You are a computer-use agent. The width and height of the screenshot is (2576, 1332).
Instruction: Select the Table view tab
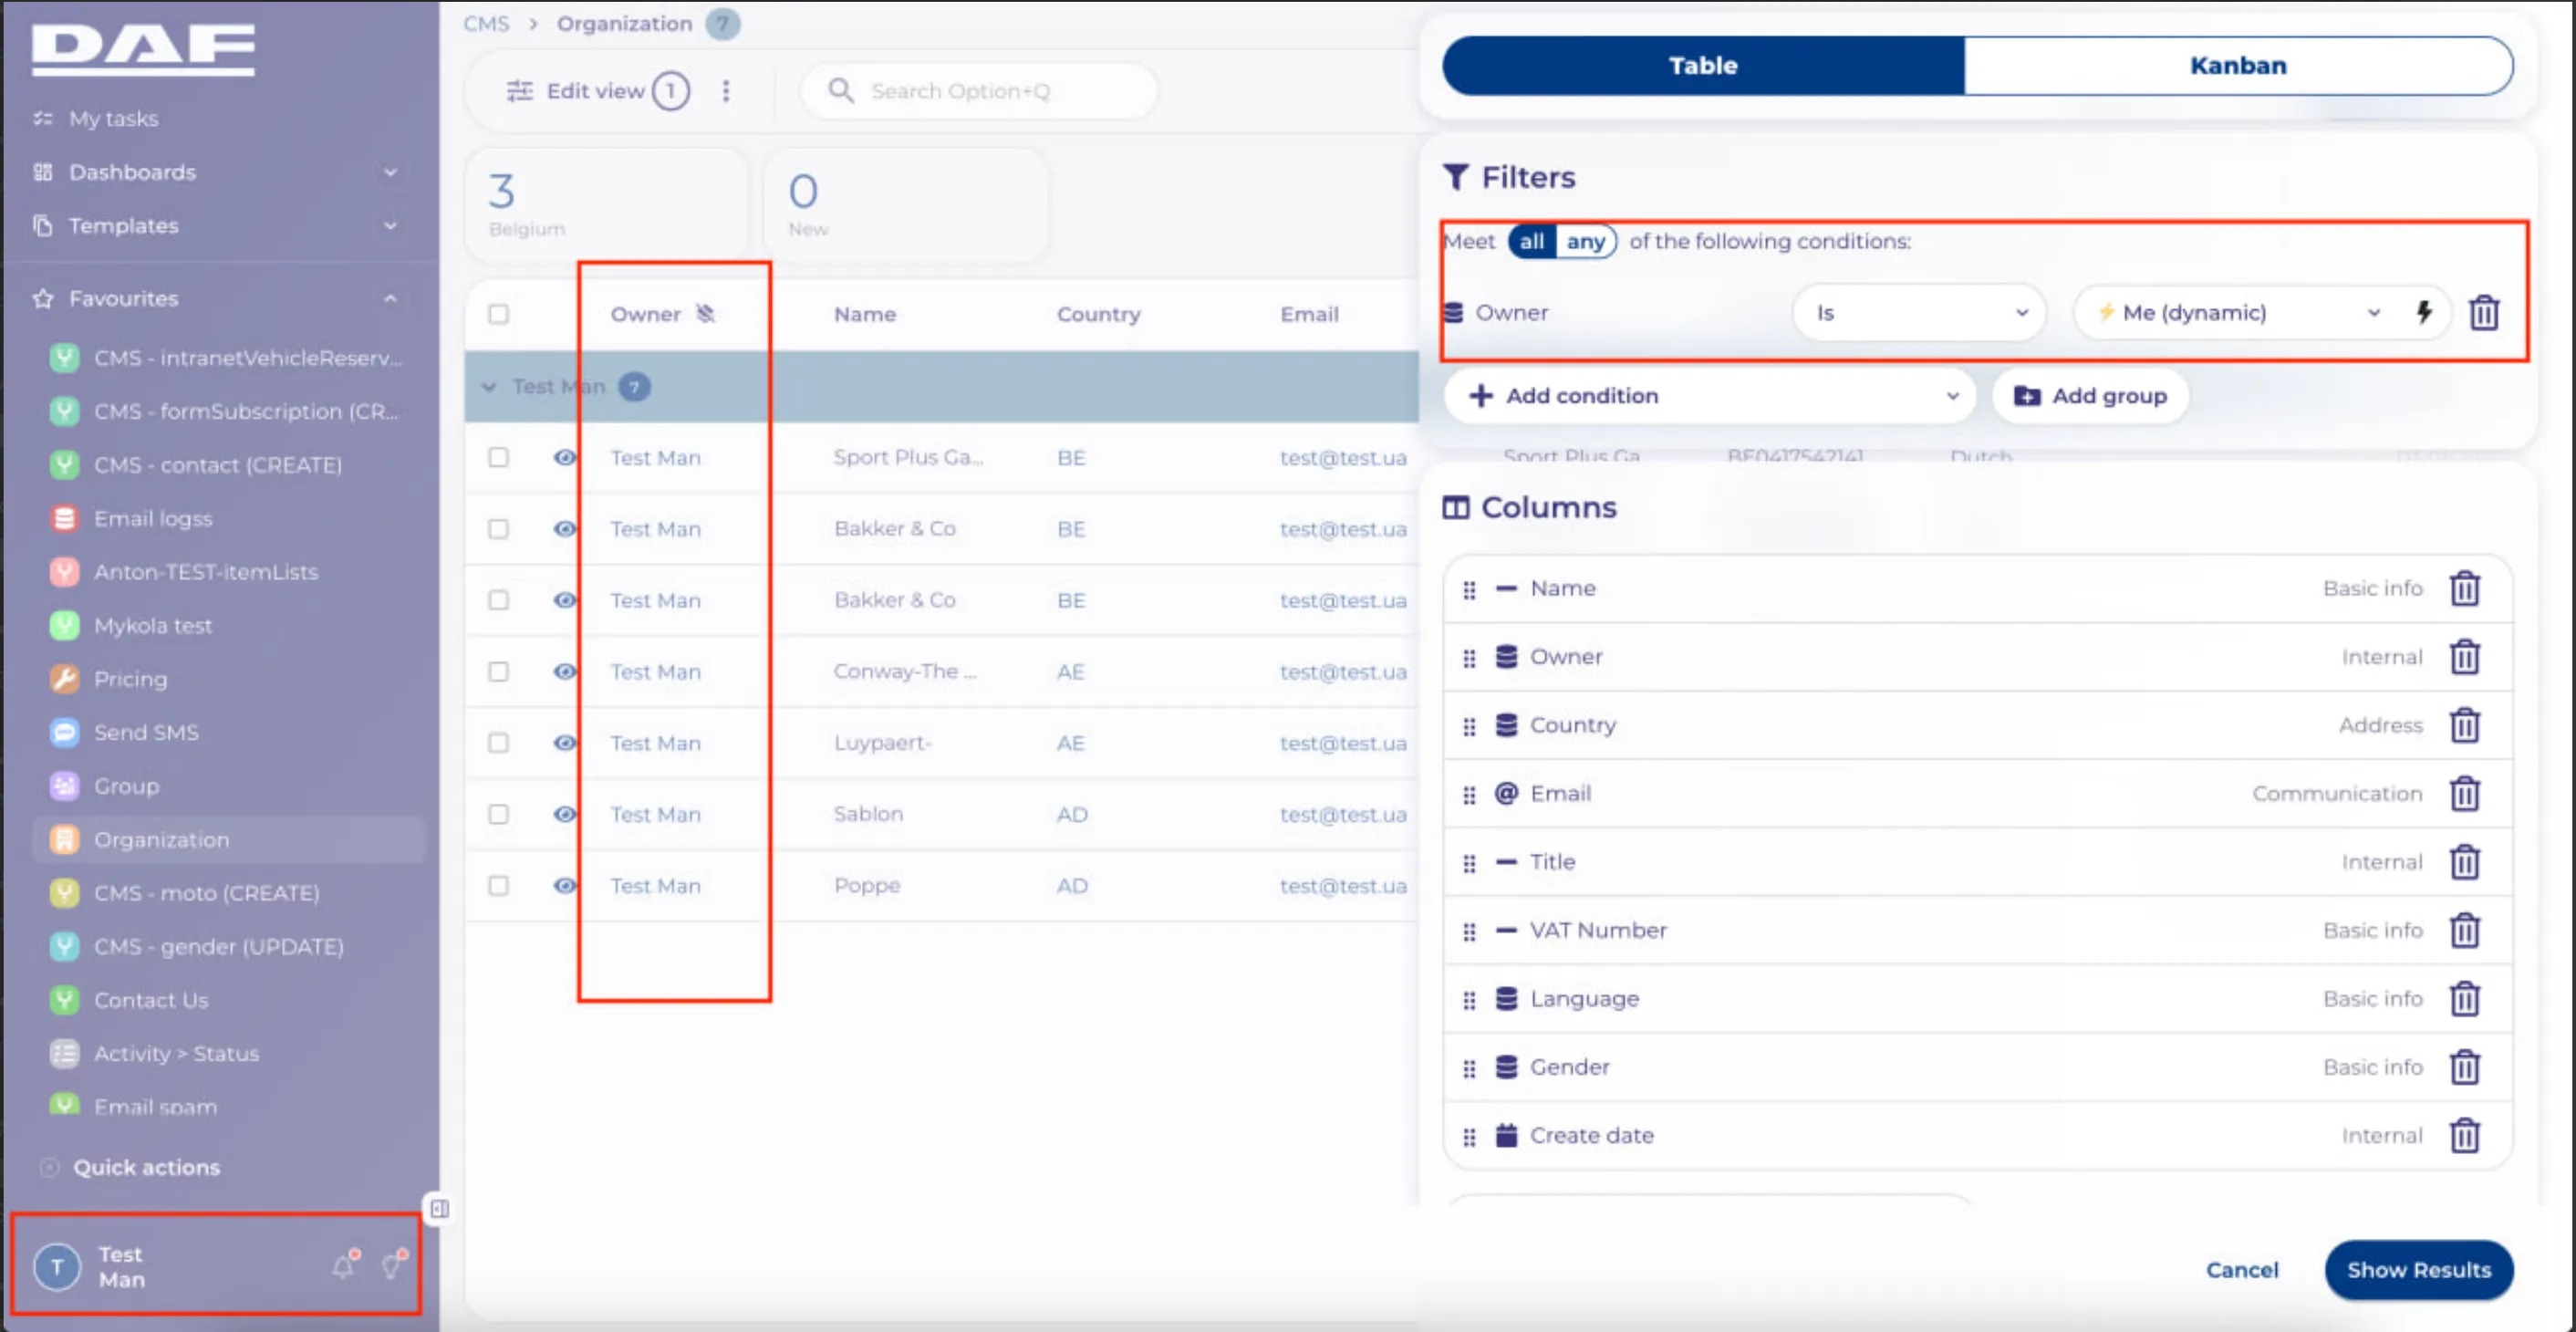[x=1703, y=66]
